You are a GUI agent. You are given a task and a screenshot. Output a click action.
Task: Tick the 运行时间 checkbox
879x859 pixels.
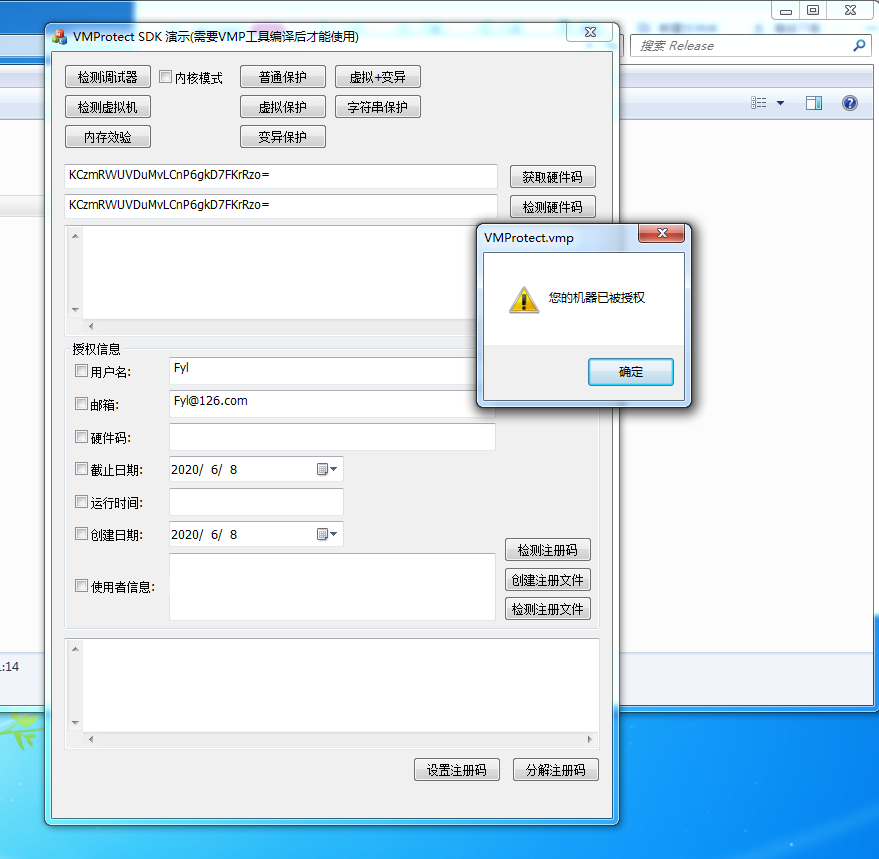(x=81, y=501)
